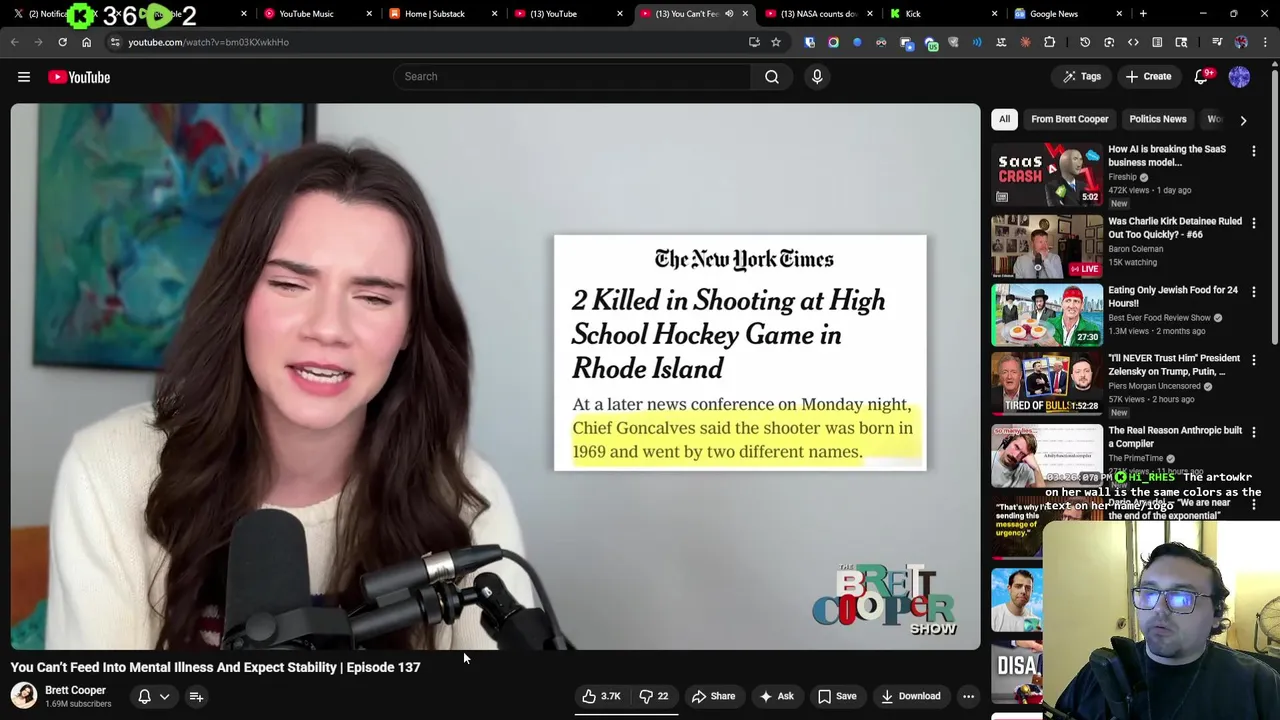Download the video
Image resolution: width=1280 pixels, height=720 pixels.
pyautogui.click(x=911, y=697)
